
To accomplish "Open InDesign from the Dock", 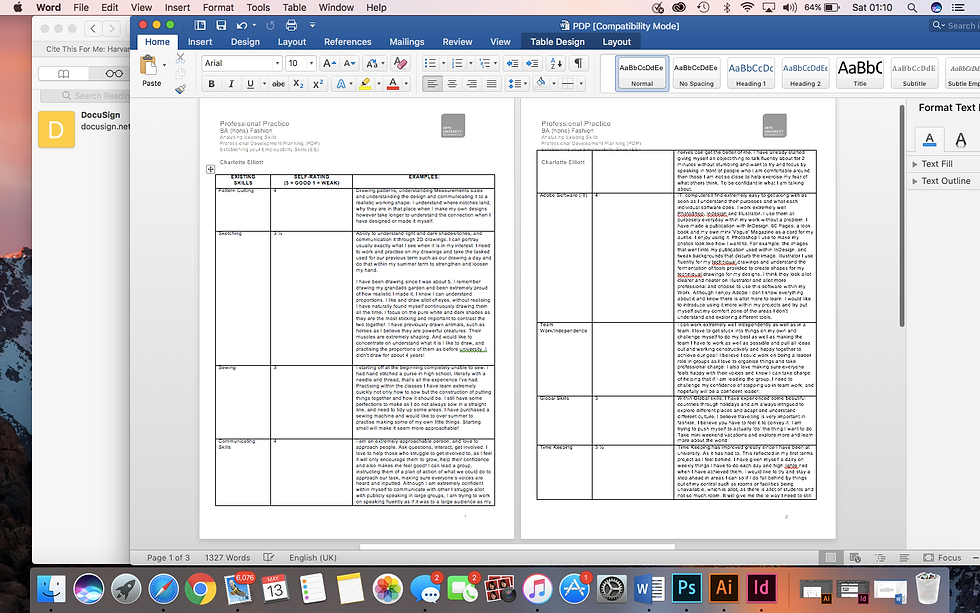I will pos(761,588).
